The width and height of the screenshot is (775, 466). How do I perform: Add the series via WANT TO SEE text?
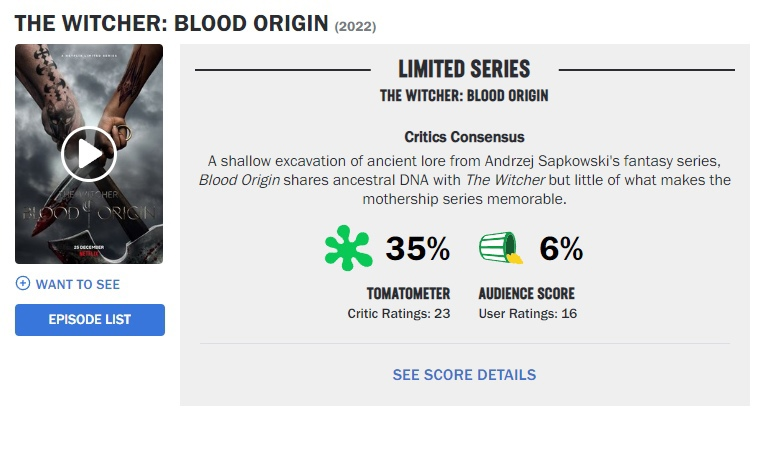(x=78, y=284)
